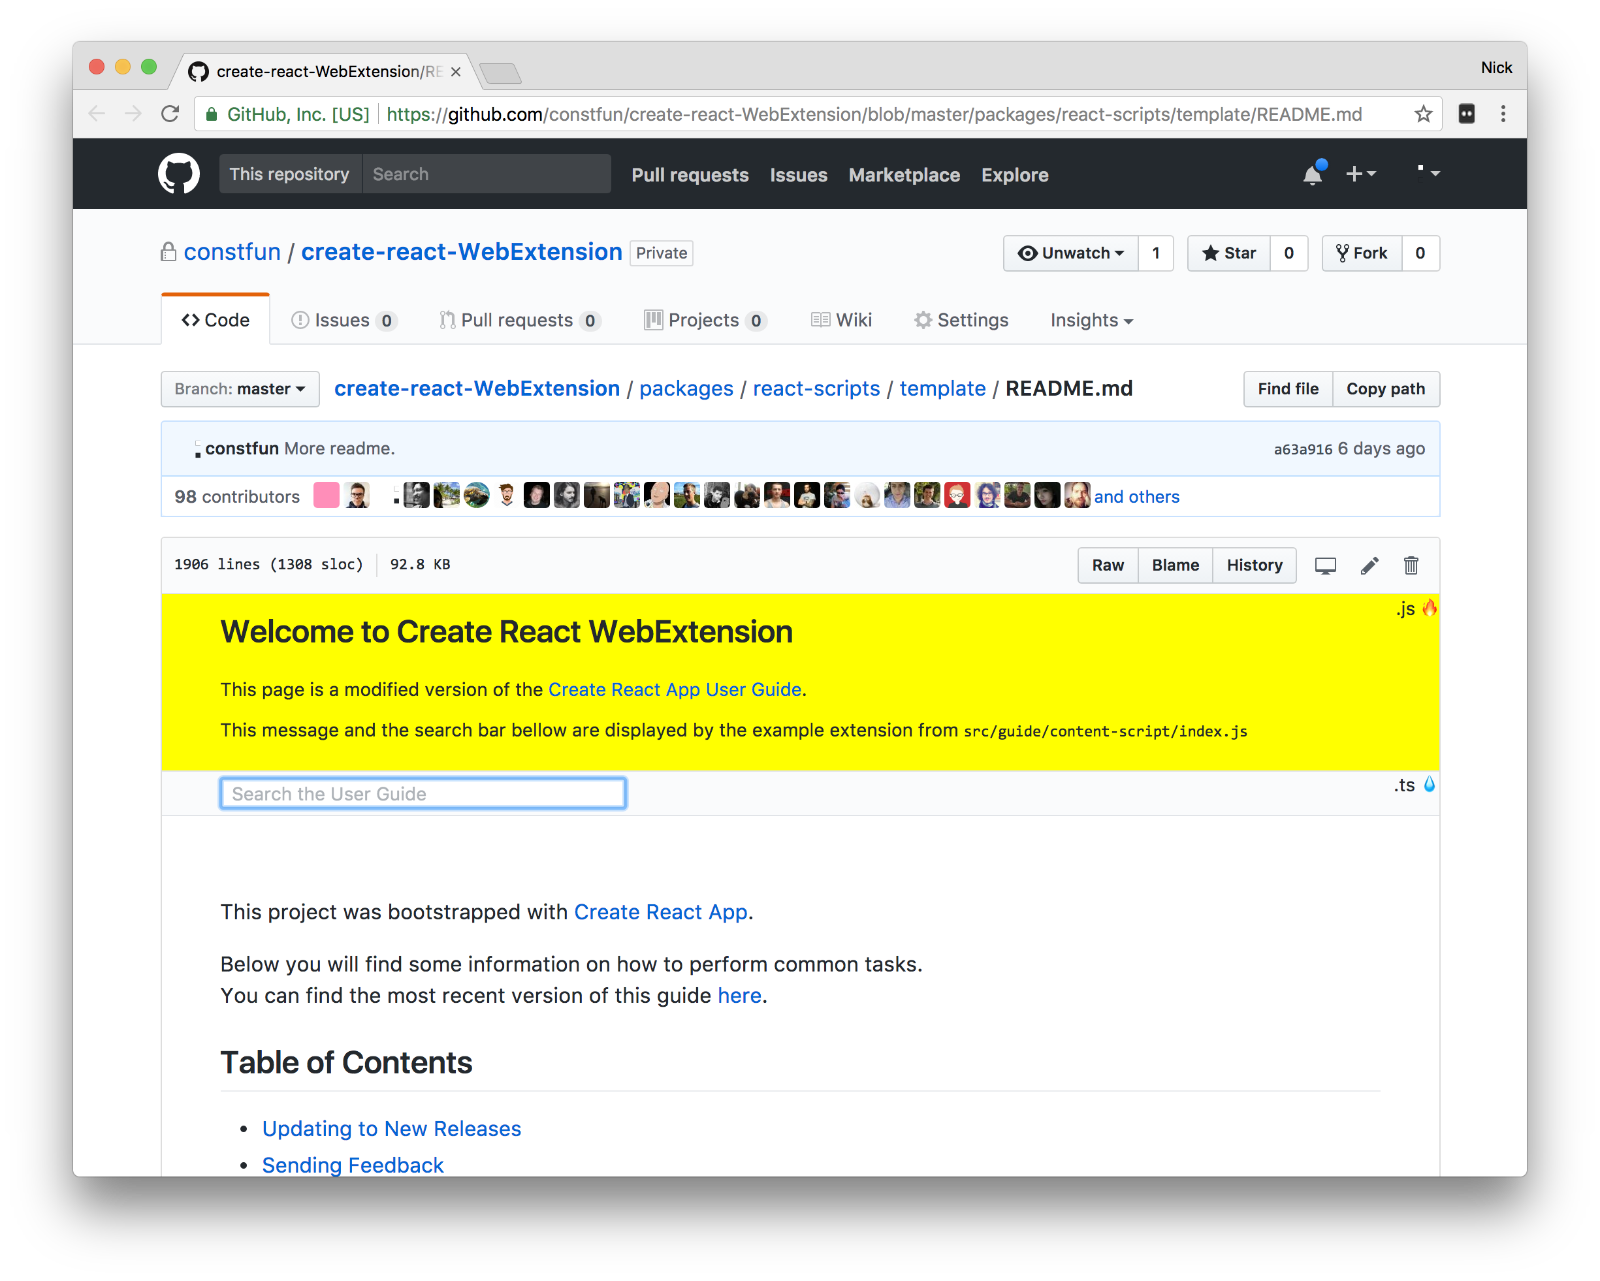Viewport: 1600px width, 1281px height.
Task: Click the pink contributor avatar
Action: click(x=326, y=496)
